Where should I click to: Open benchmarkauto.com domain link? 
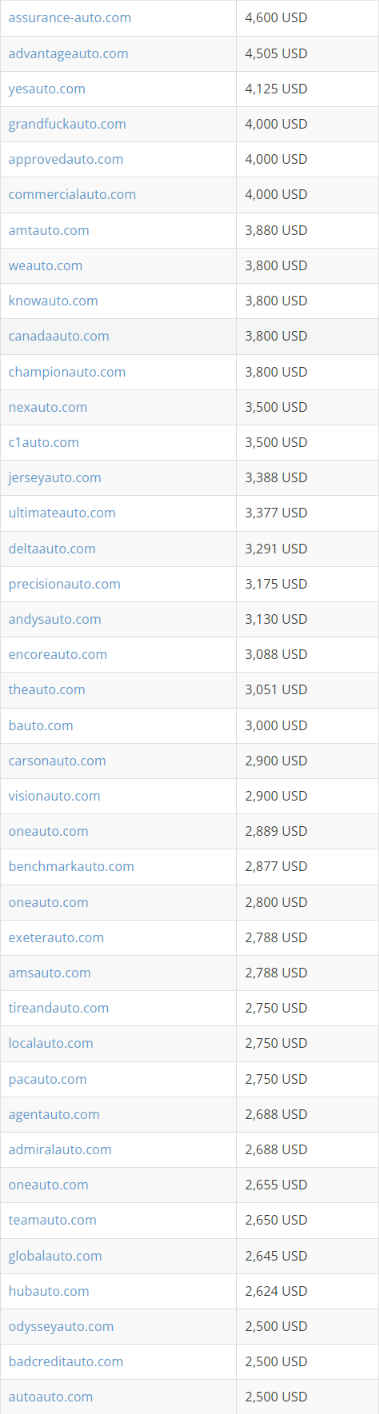pos(71,866)
